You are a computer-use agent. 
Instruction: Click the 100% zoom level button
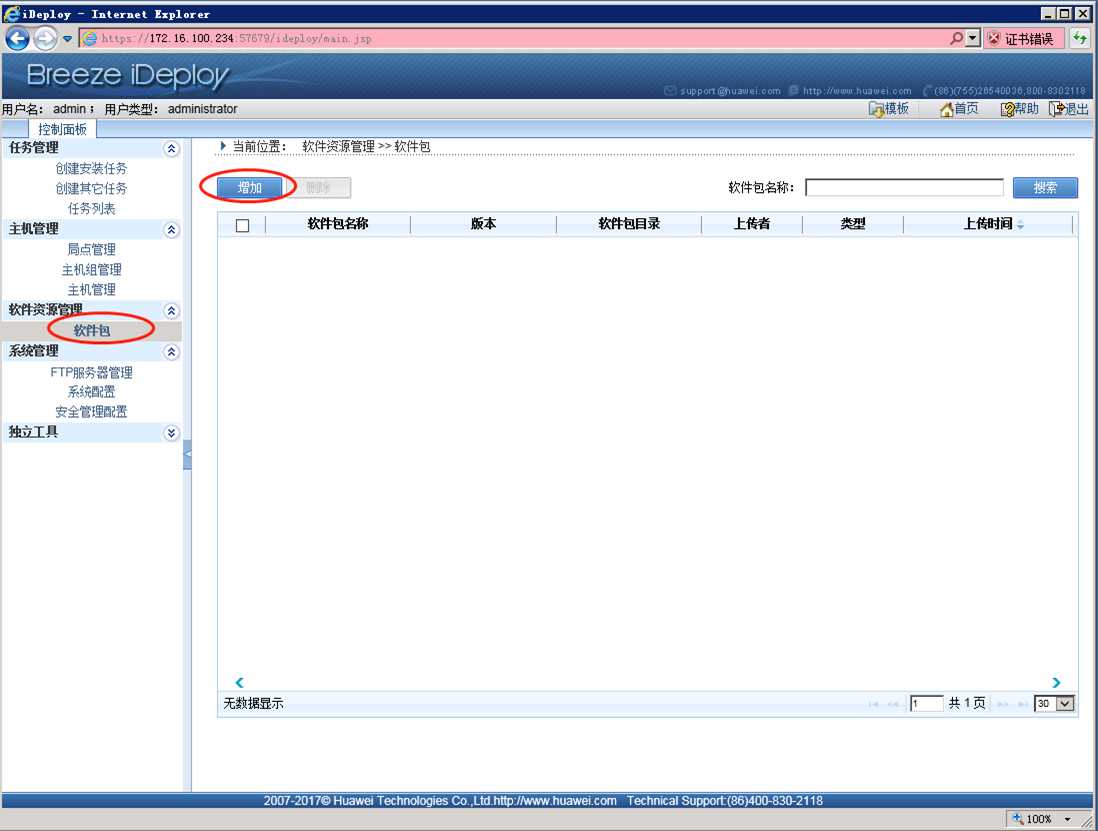click(x=1032, y=819)
